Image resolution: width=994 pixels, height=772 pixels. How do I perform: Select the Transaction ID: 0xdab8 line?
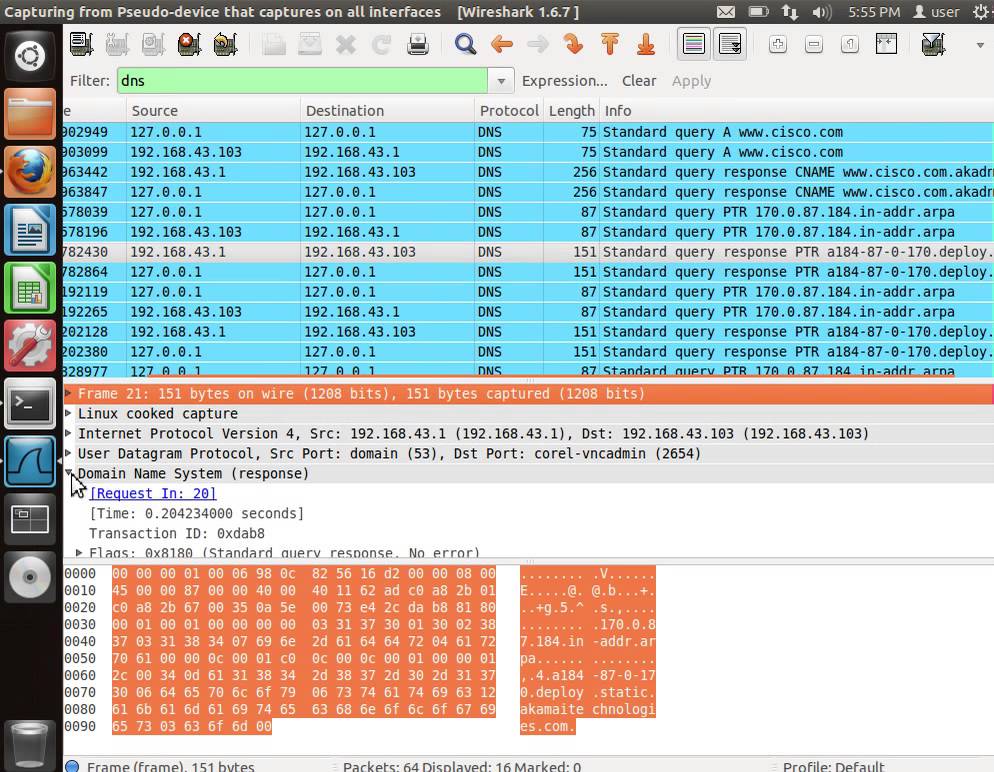click(x=177, y=533)
